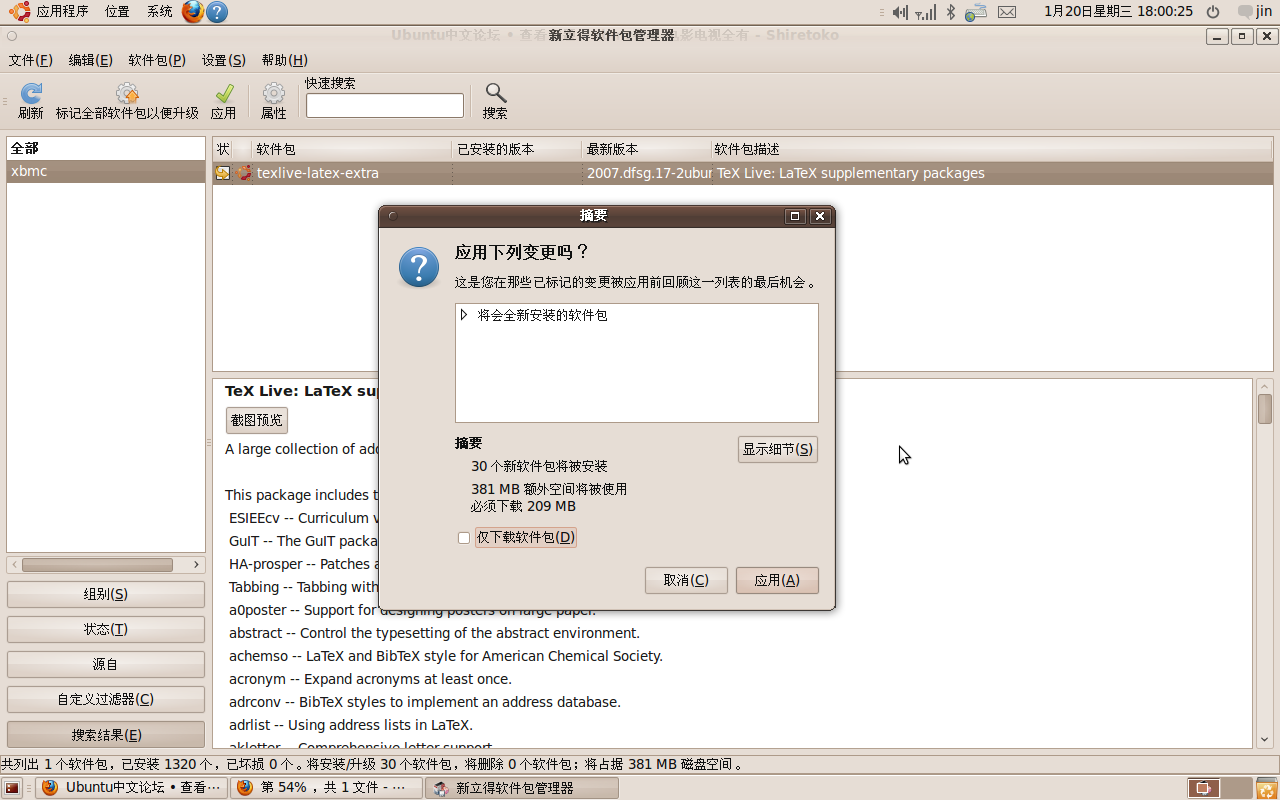Click the Sections (组别) filter button
1280x800 pixels.
106,594
